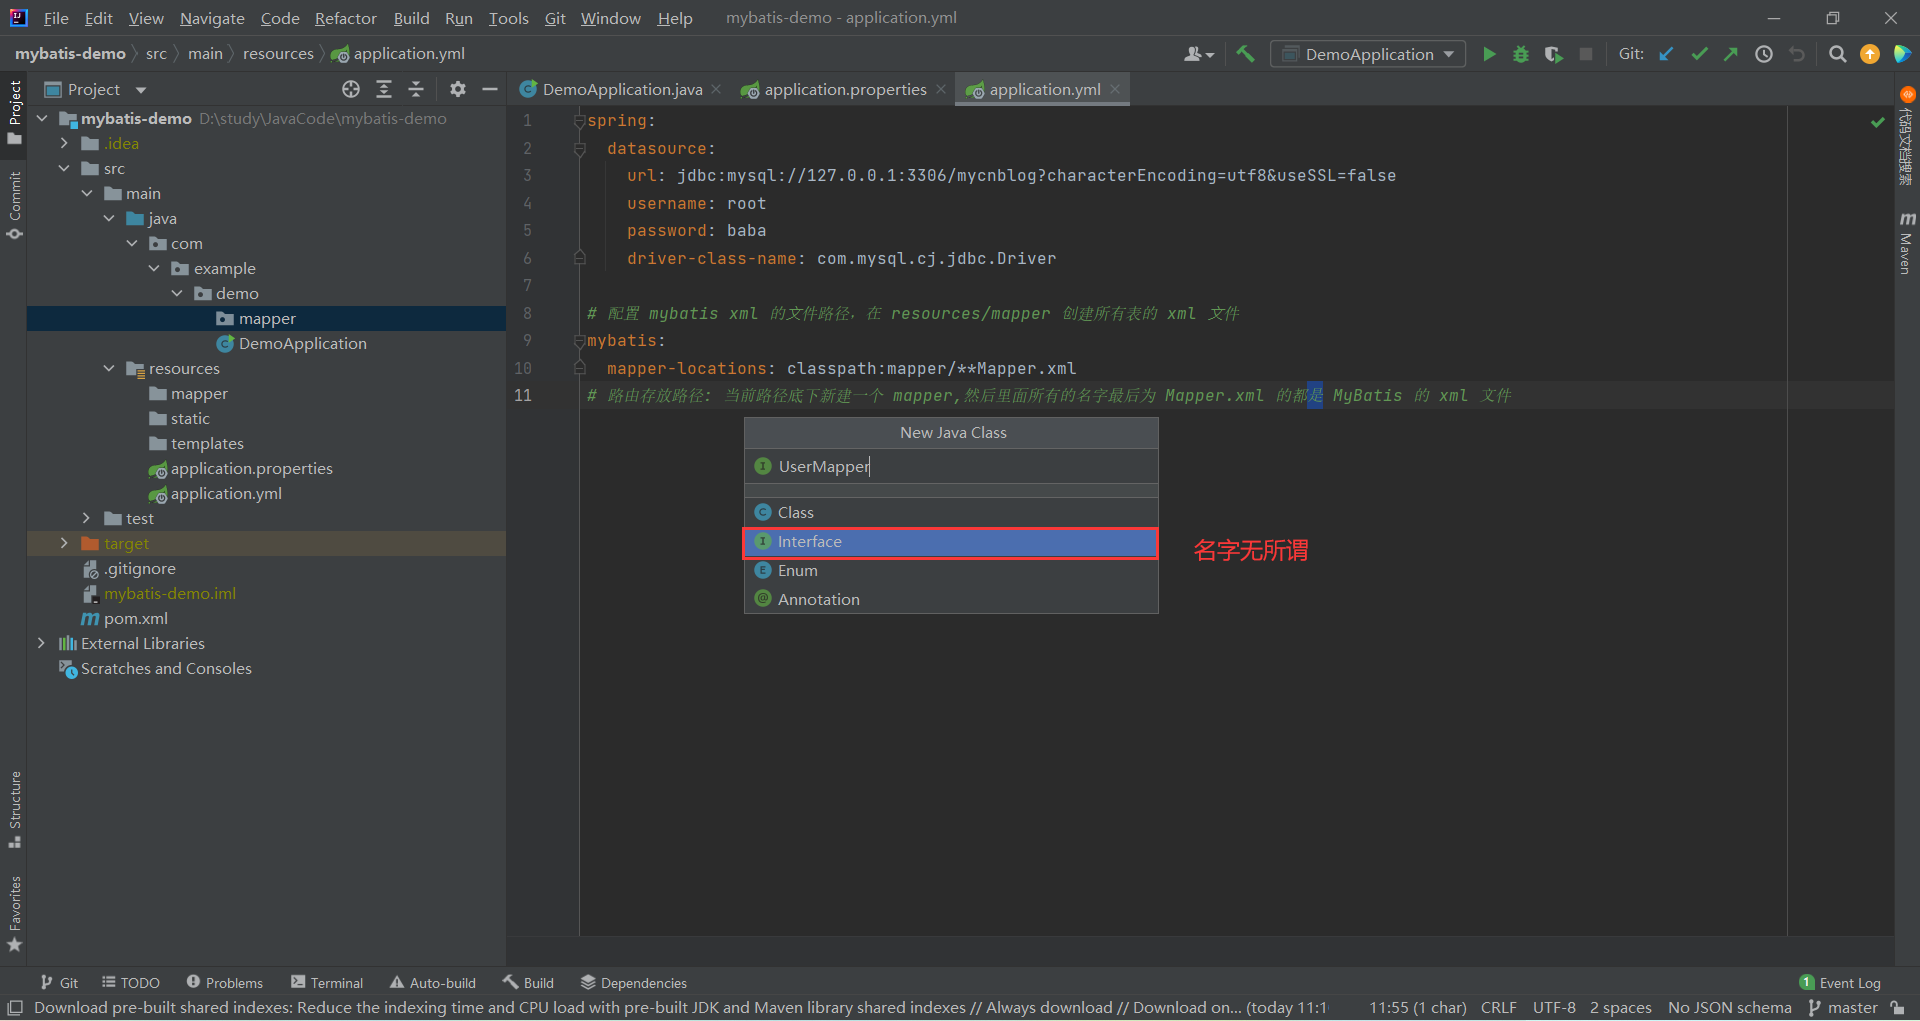
Task: Collapse the mybatis-demo root node
Action: pos(42,118)
